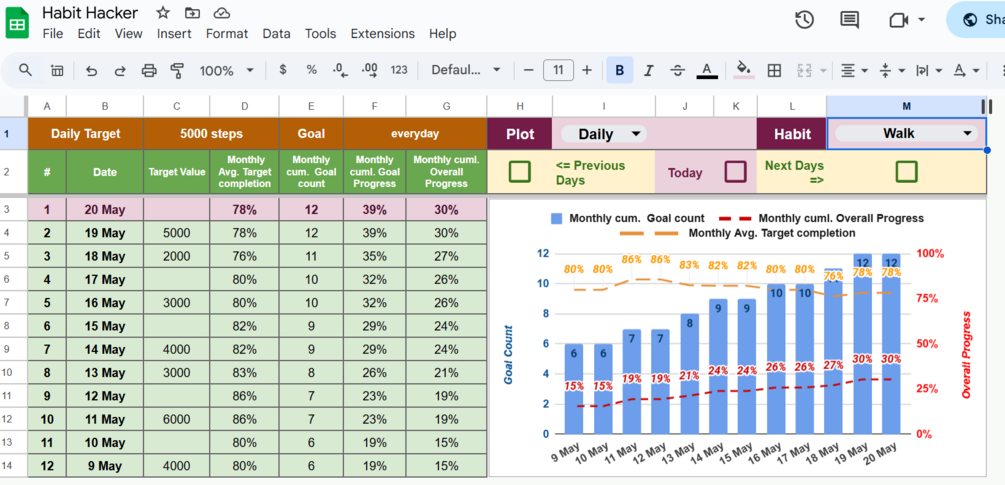Open the zoom 100% dropdown
This screenshot has width=1005, height=485.
(226, 70)
